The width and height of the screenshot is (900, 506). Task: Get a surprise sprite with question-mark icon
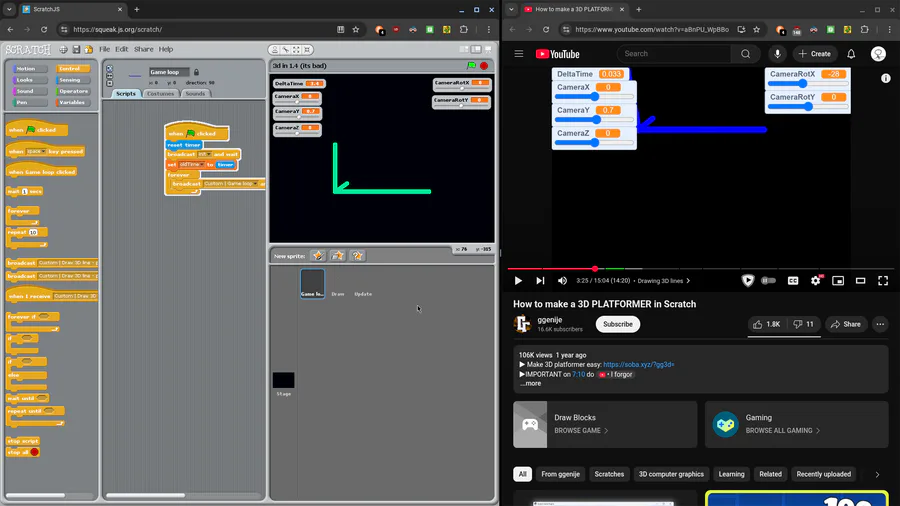pos(357,255)
